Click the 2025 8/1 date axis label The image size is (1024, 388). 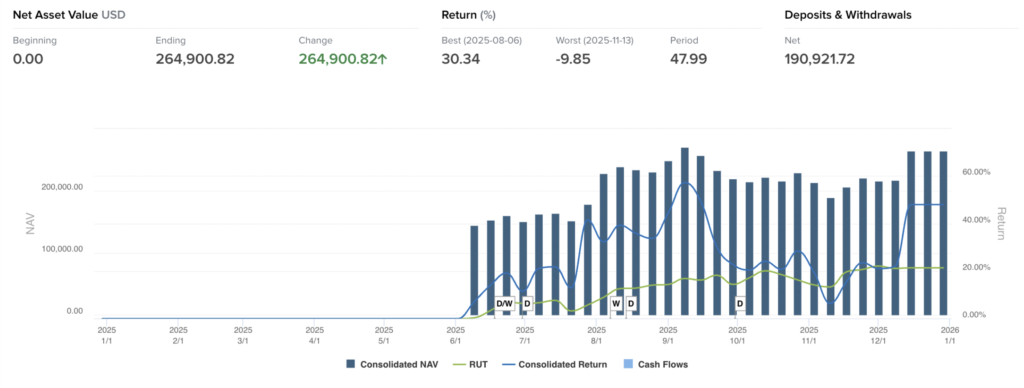tap(596, 336)
